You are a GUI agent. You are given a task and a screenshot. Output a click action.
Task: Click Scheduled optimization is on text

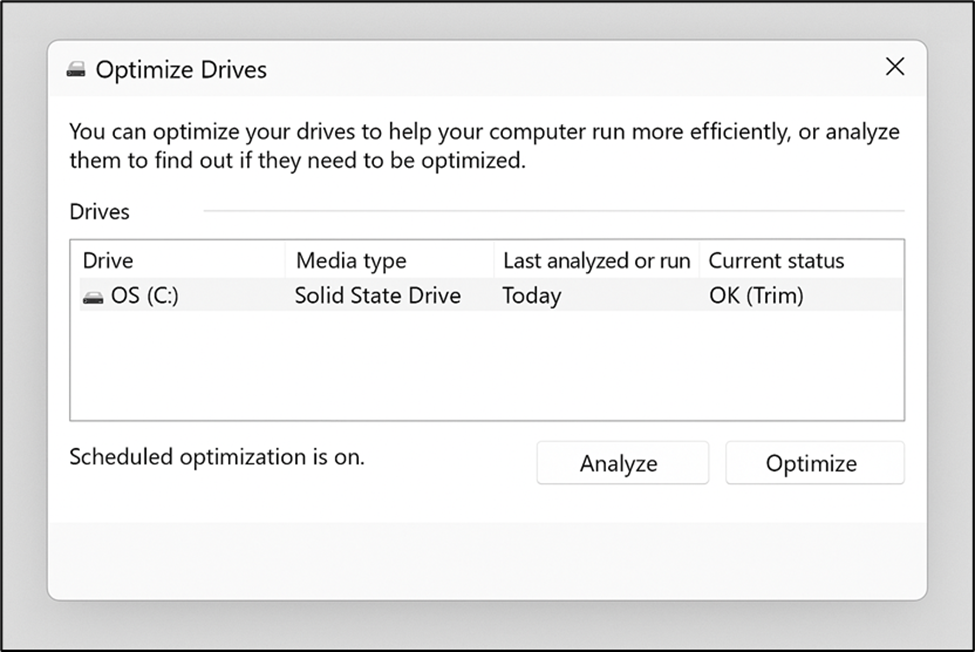(x=216, y=457)
